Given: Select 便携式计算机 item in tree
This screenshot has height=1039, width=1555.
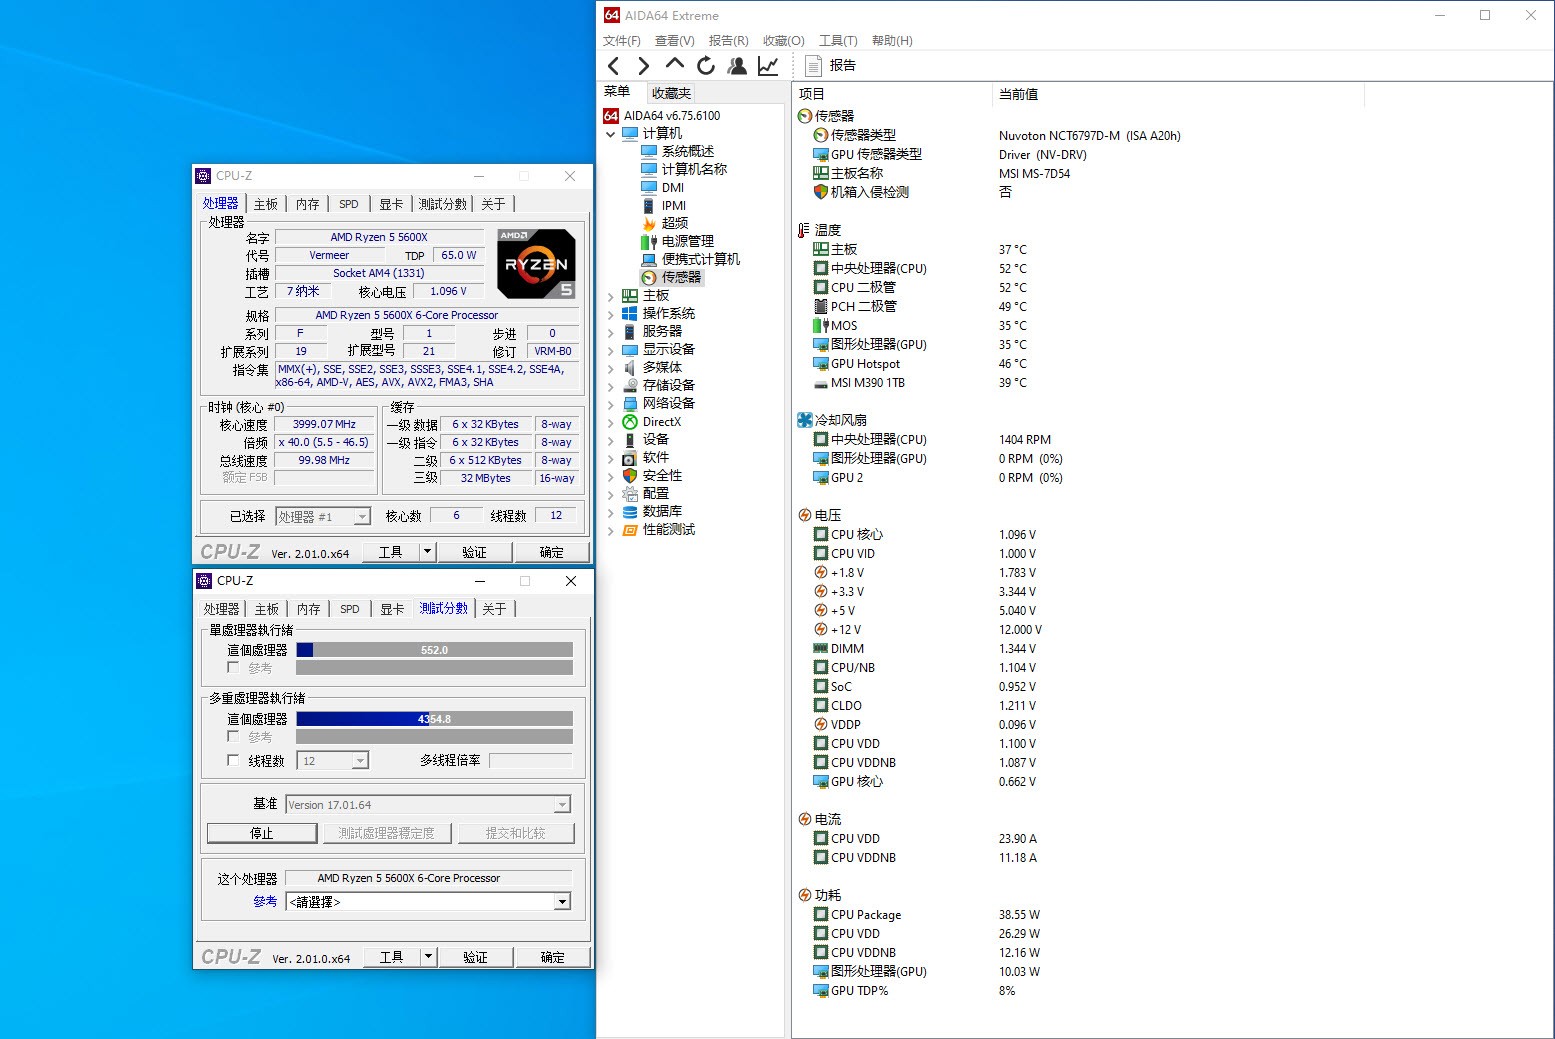Looking at the screenshot, I should pos(701,259).
